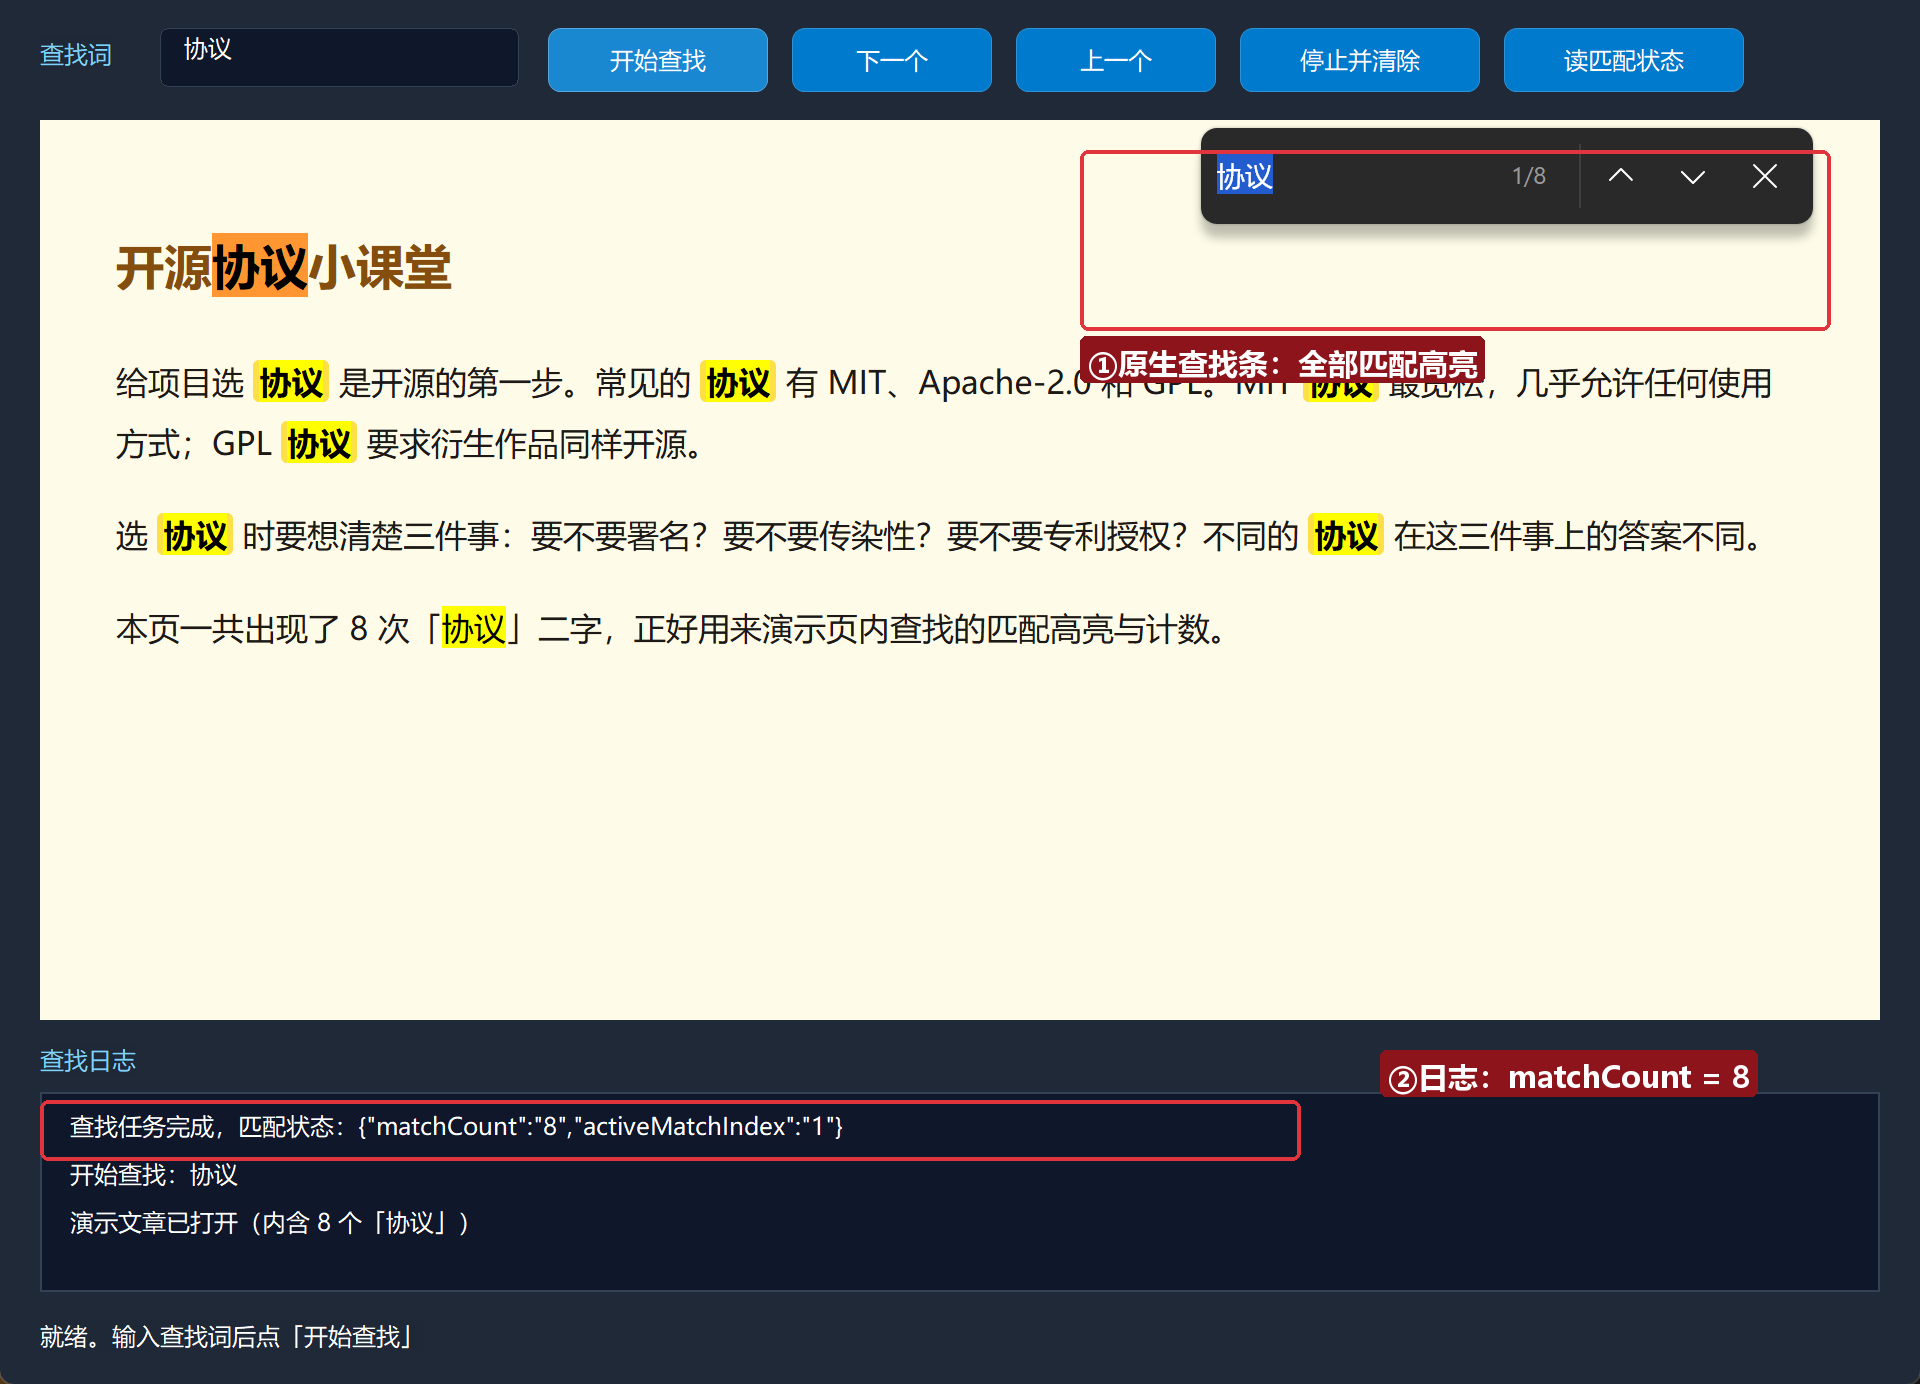1920x1384 pixels.
Task: Click the status text 就绪。输入查找词后点「开始查找」
Action: (x=228, y=1336)
